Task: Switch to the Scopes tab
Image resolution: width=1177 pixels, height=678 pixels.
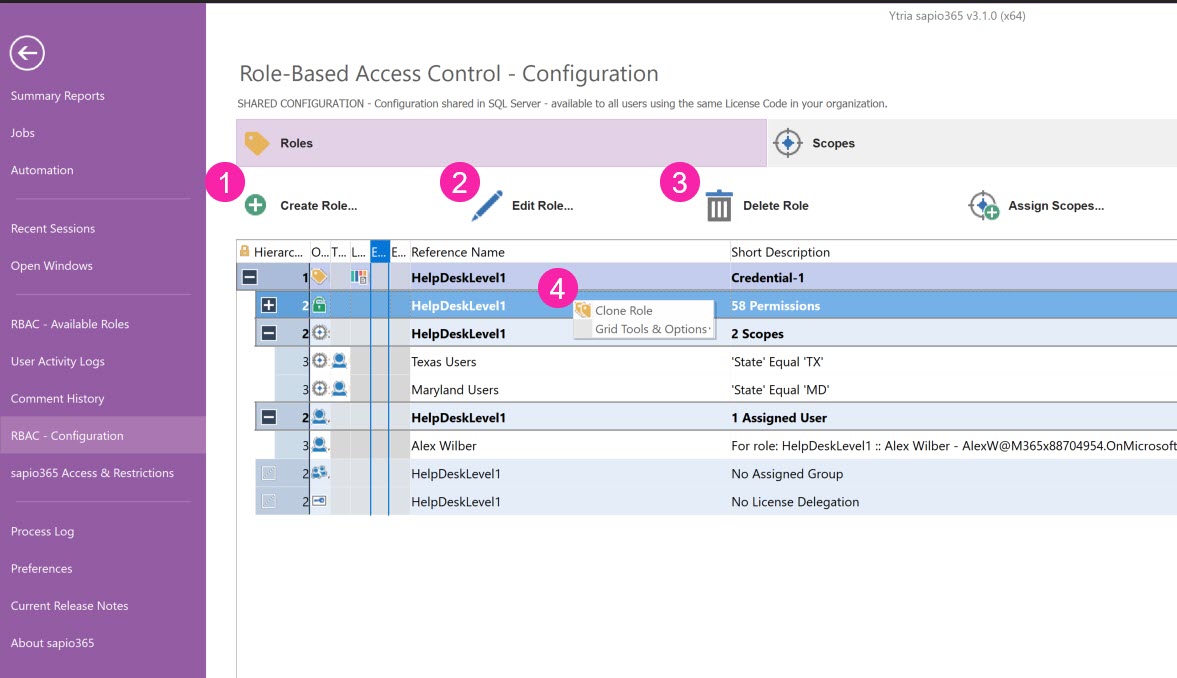Action: (x=832, y=143)
